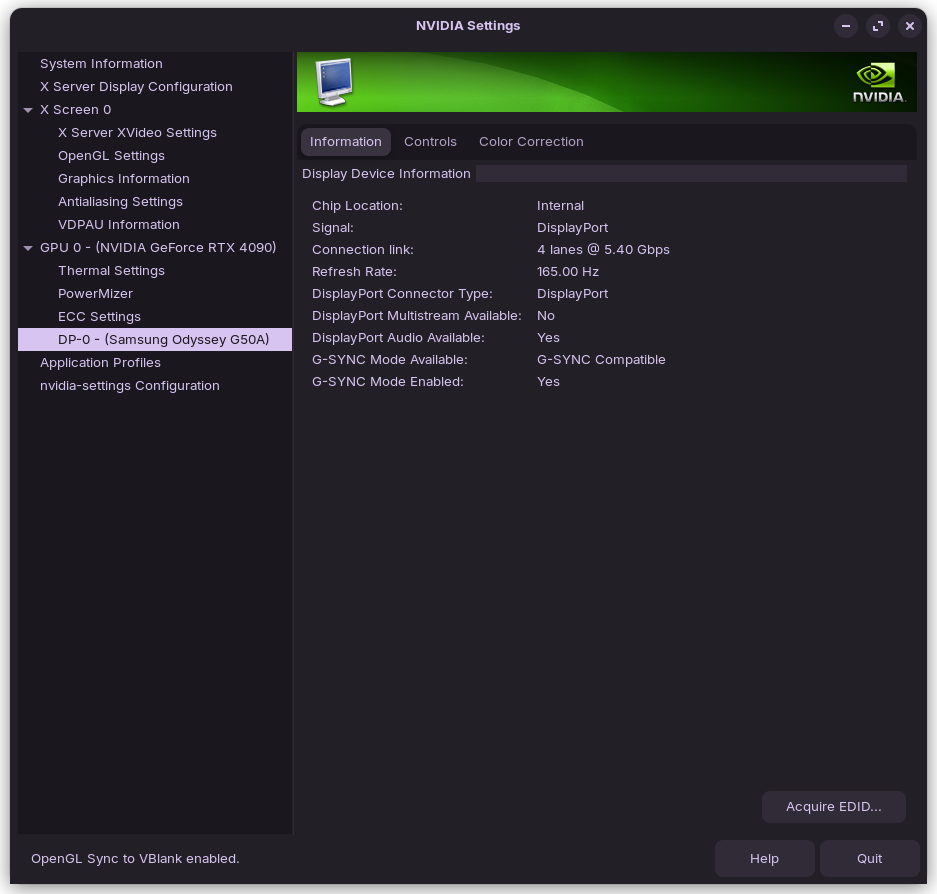Maximize the NVIDIA Settings window
Image resolution: width=937 pixels, height=894 pixels.
(x=877, y=26)
